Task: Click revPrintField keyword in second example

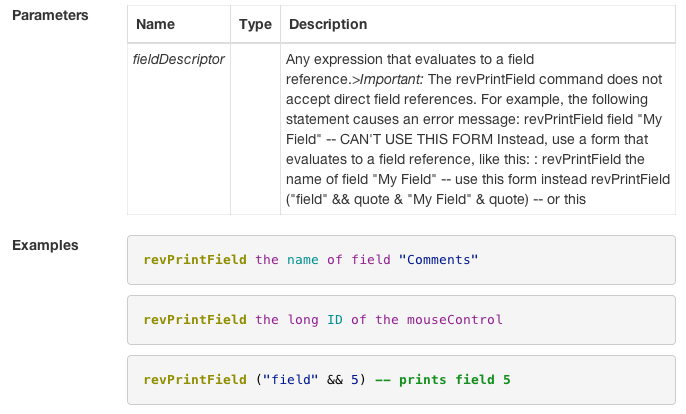Action: point(195,320)
